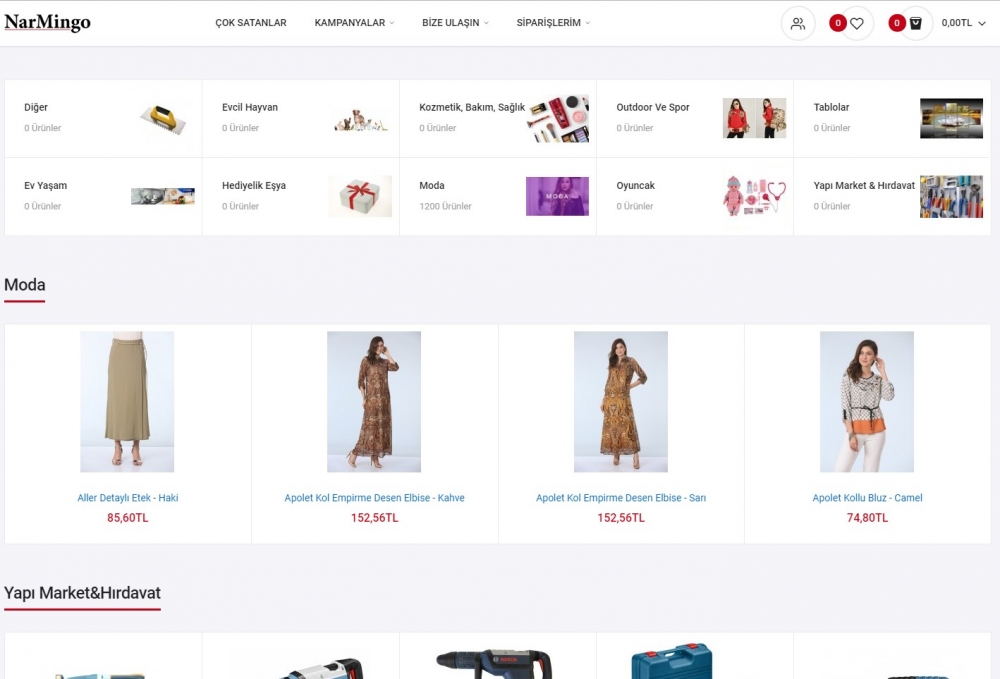Click the Yapı Market&Hırdavat section heading

(x=82, y=593)
